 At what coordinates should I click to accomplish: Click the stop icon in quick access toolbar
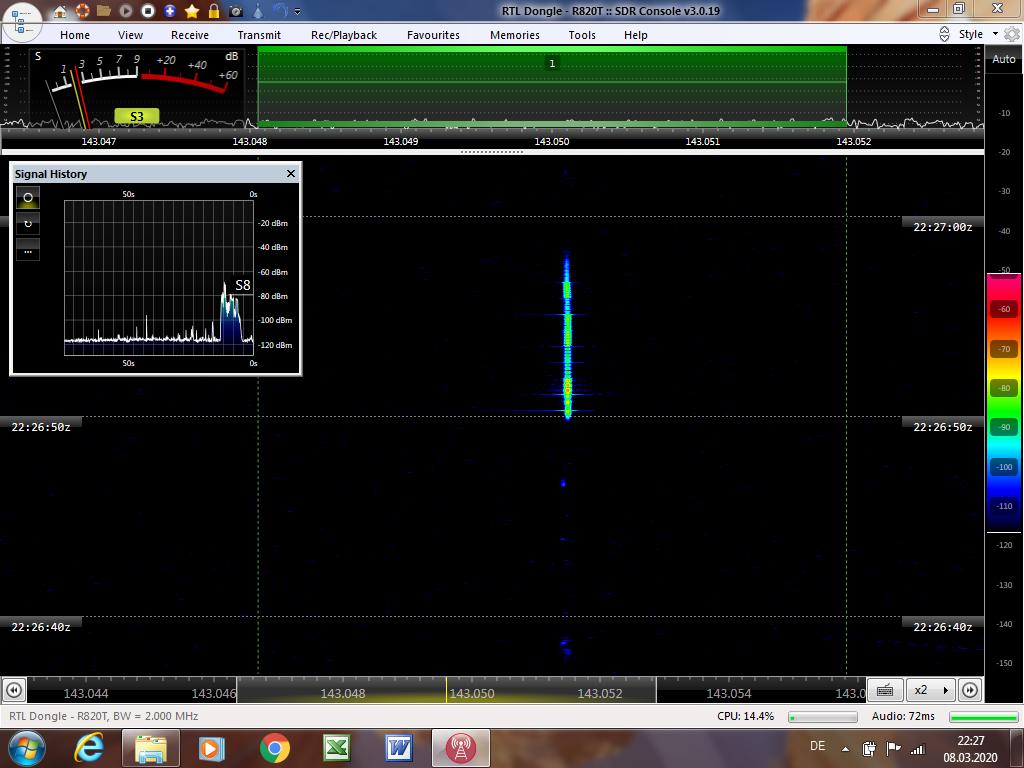coord(148,11)
